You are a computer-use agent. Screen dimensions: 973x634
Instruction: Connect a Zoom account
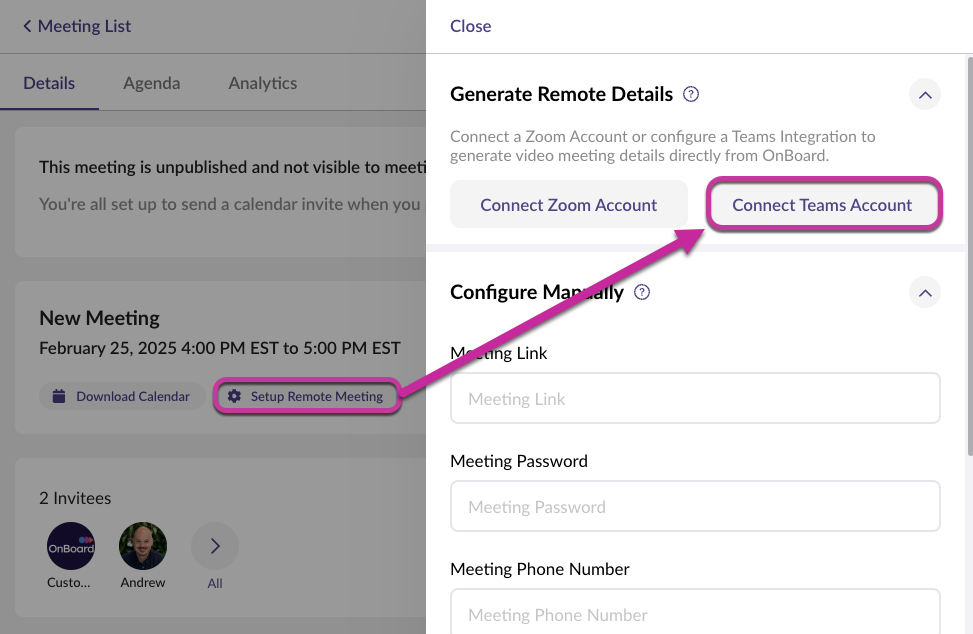click(568, 204)
